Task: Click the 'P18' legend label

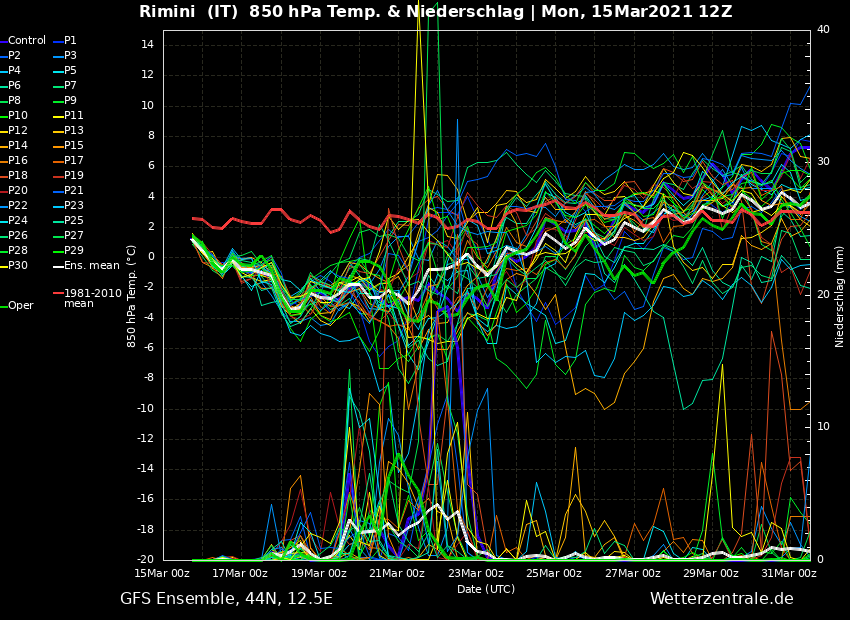Action: [x=17, y=176]
